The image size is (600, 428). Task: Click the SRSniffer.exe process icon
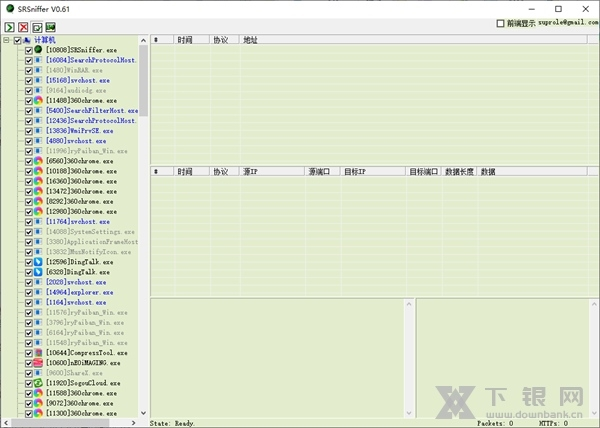pos(38,49)
